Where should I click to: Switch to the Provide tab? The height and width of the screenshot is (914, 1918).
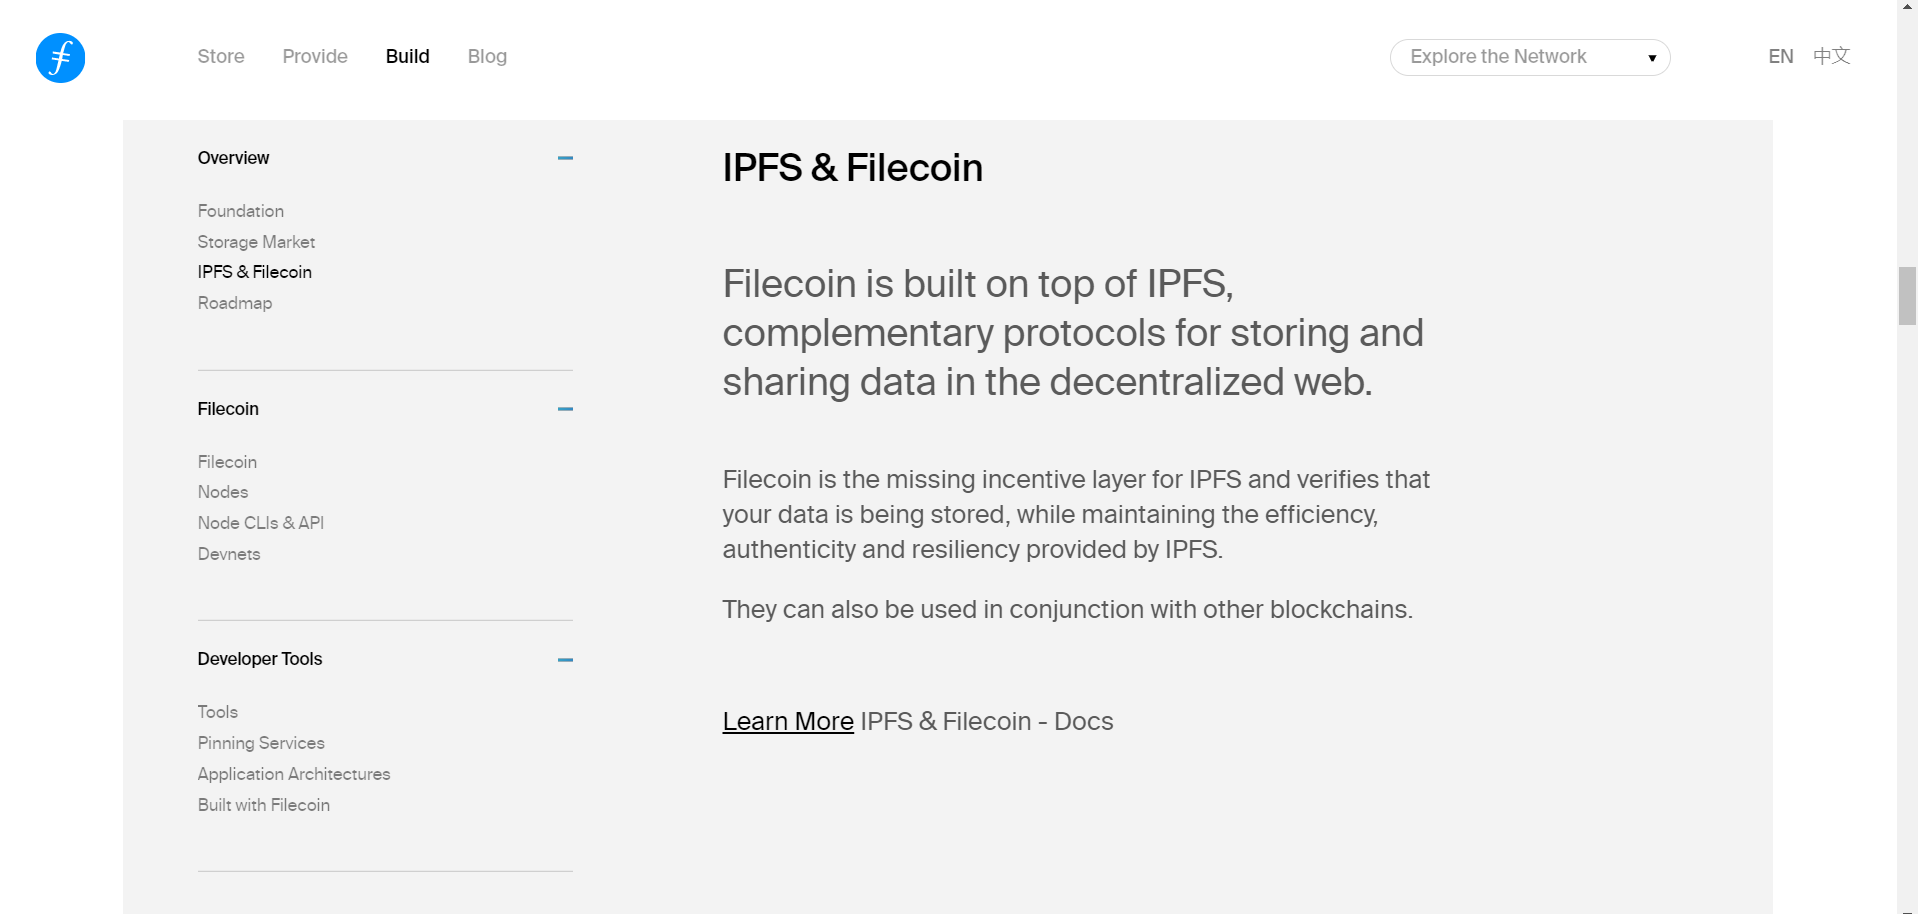[314, 56]
